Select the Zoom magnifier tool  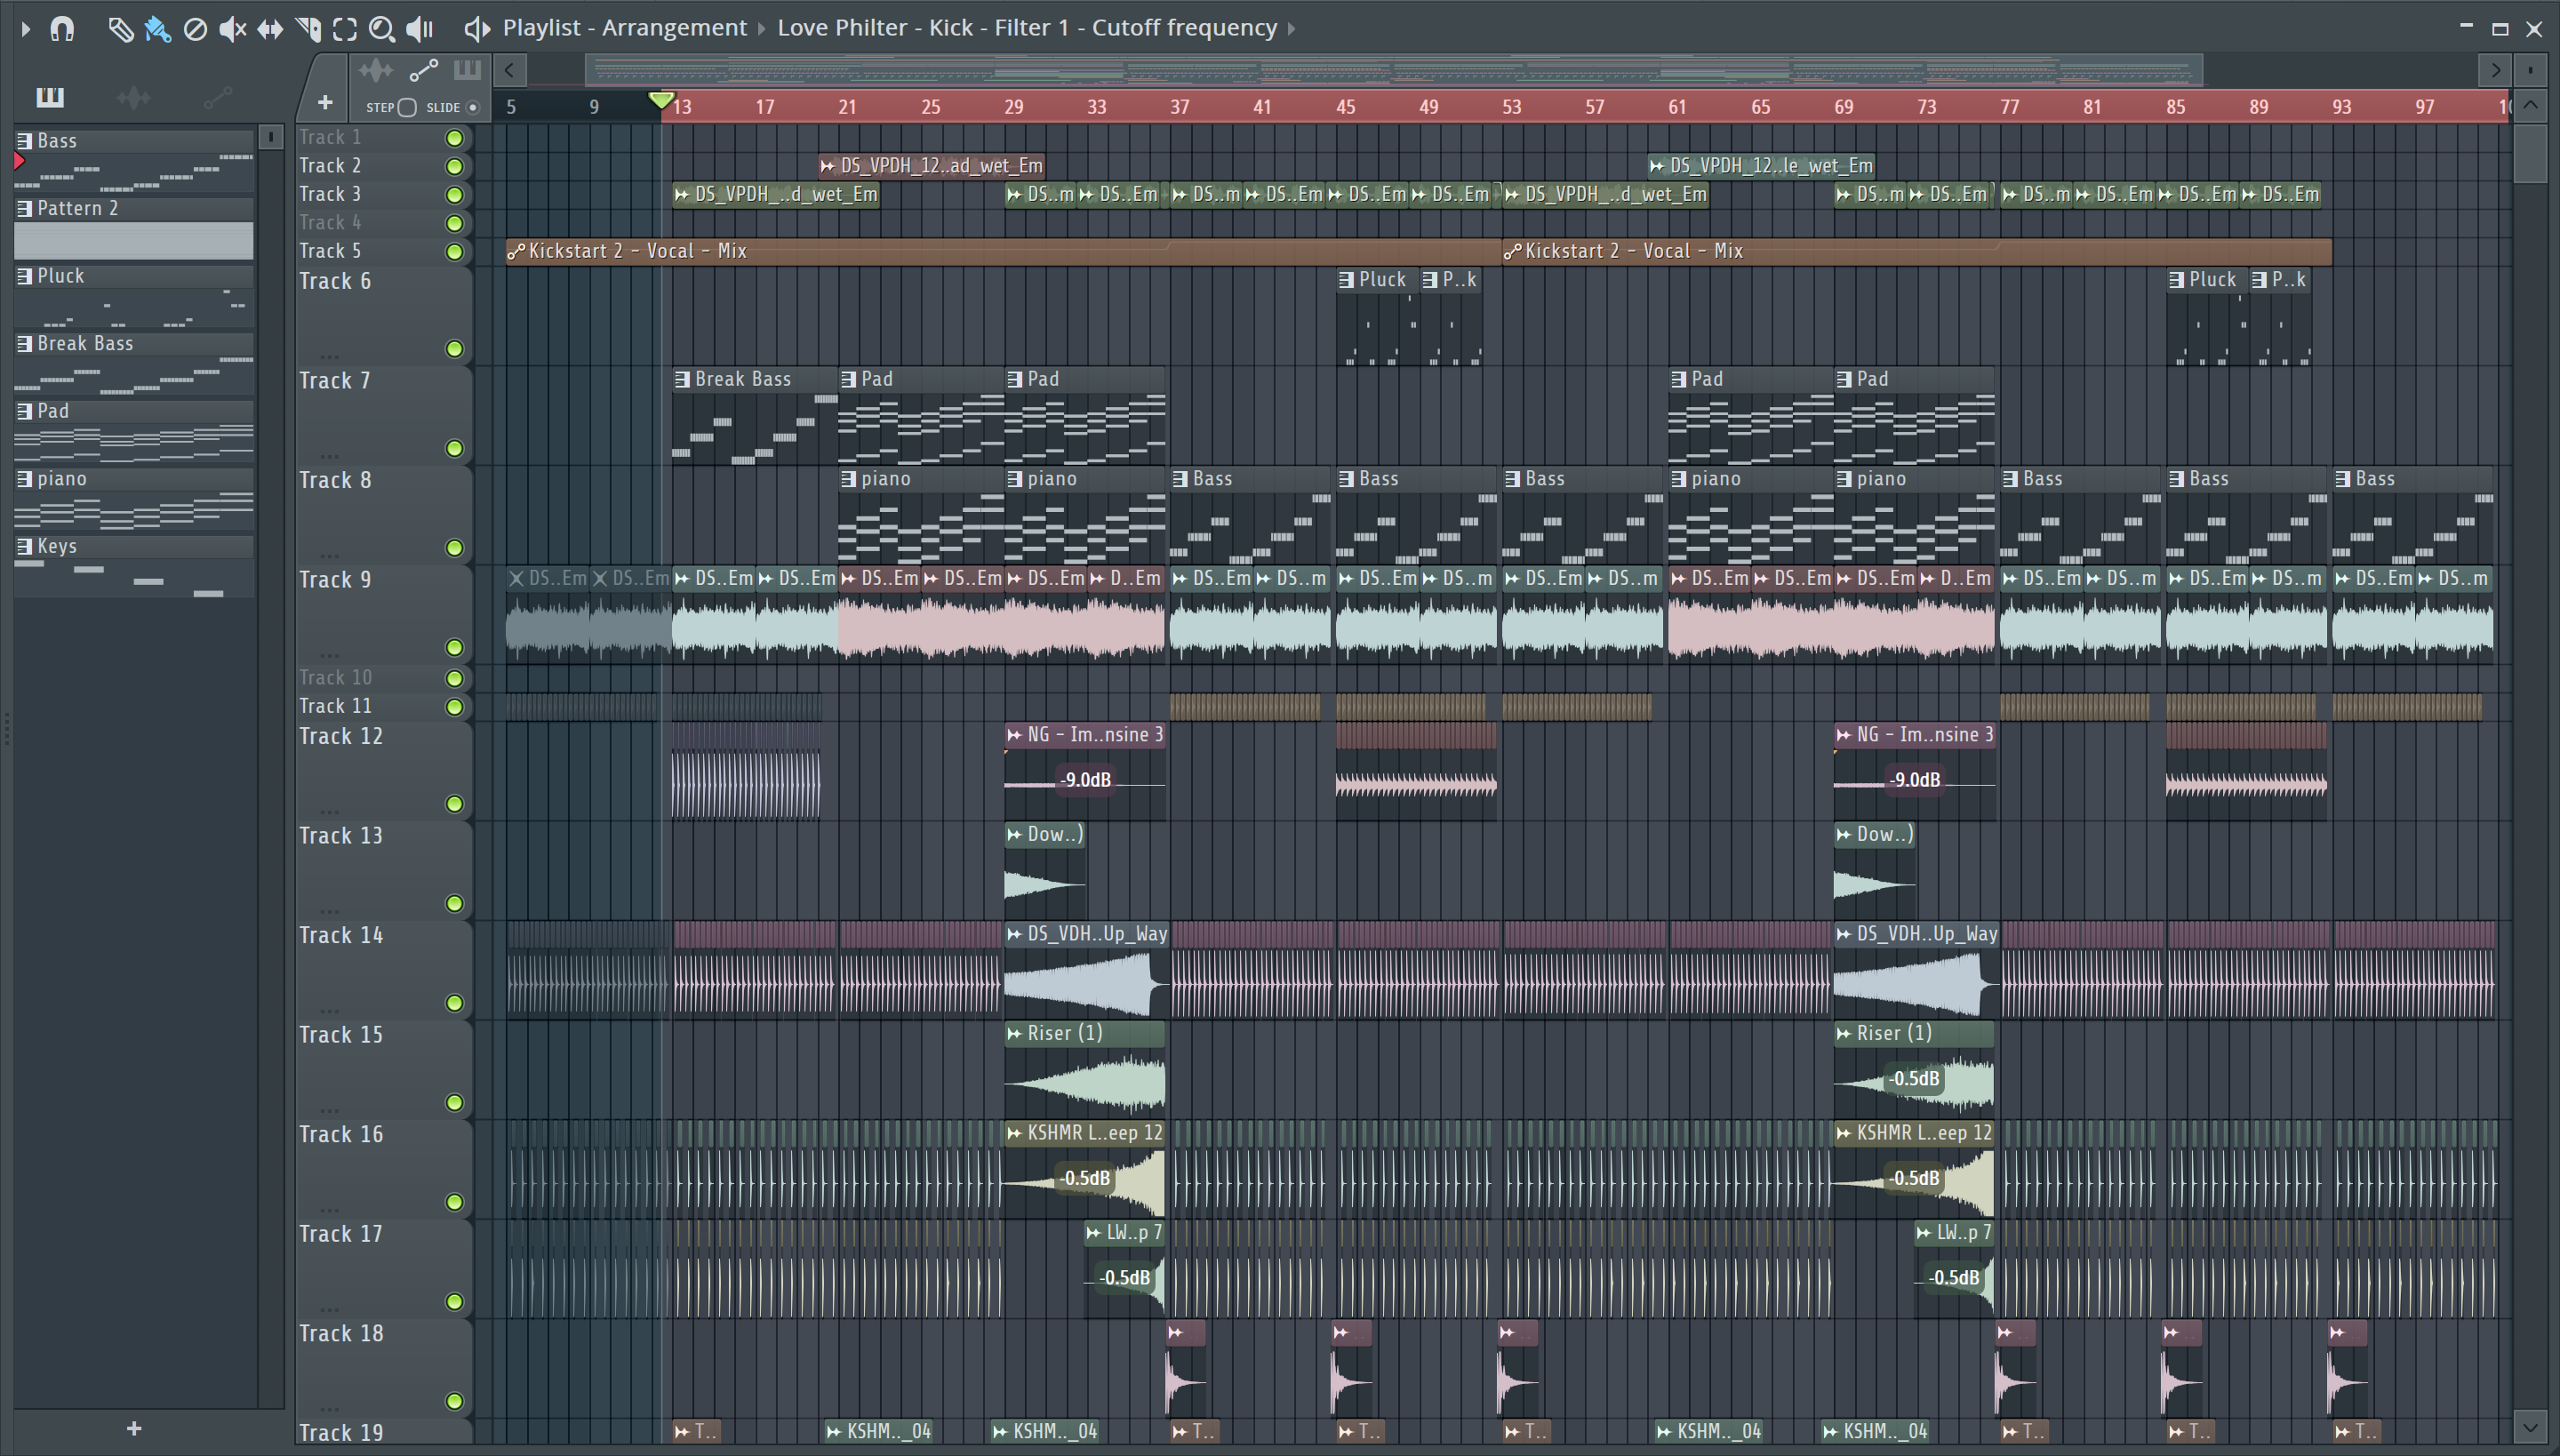click(x=382, y=29)
